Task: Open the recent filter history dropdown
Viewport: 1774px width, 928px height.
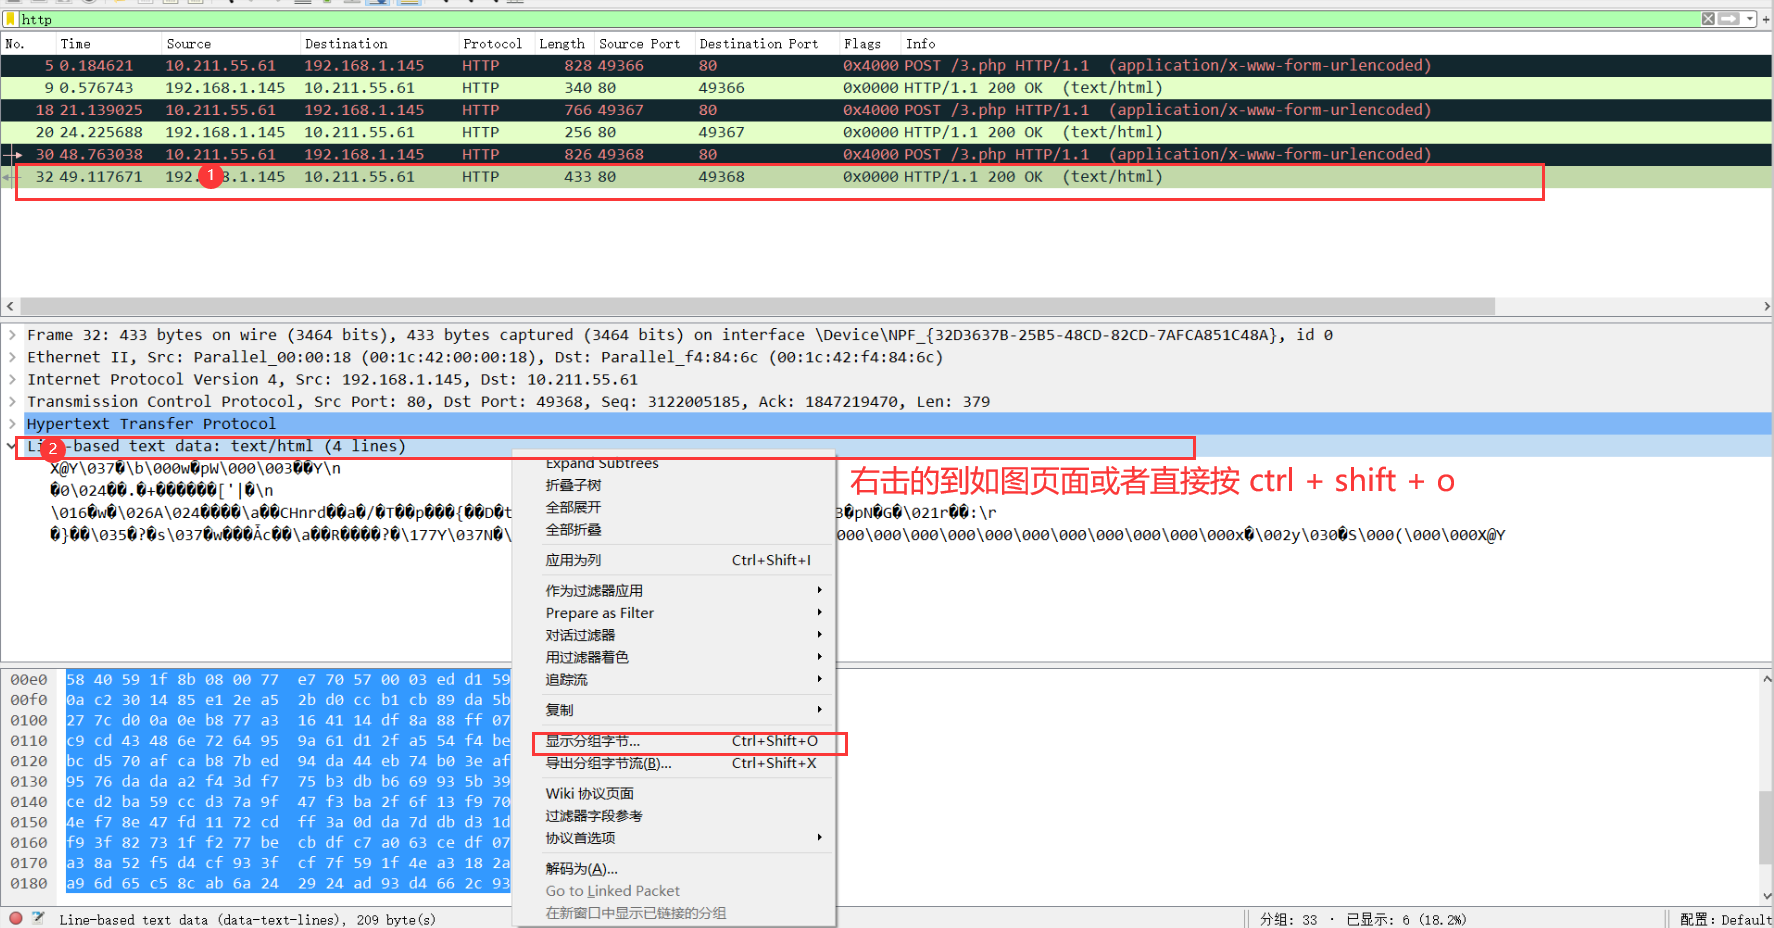Action: pos(1749,19)
